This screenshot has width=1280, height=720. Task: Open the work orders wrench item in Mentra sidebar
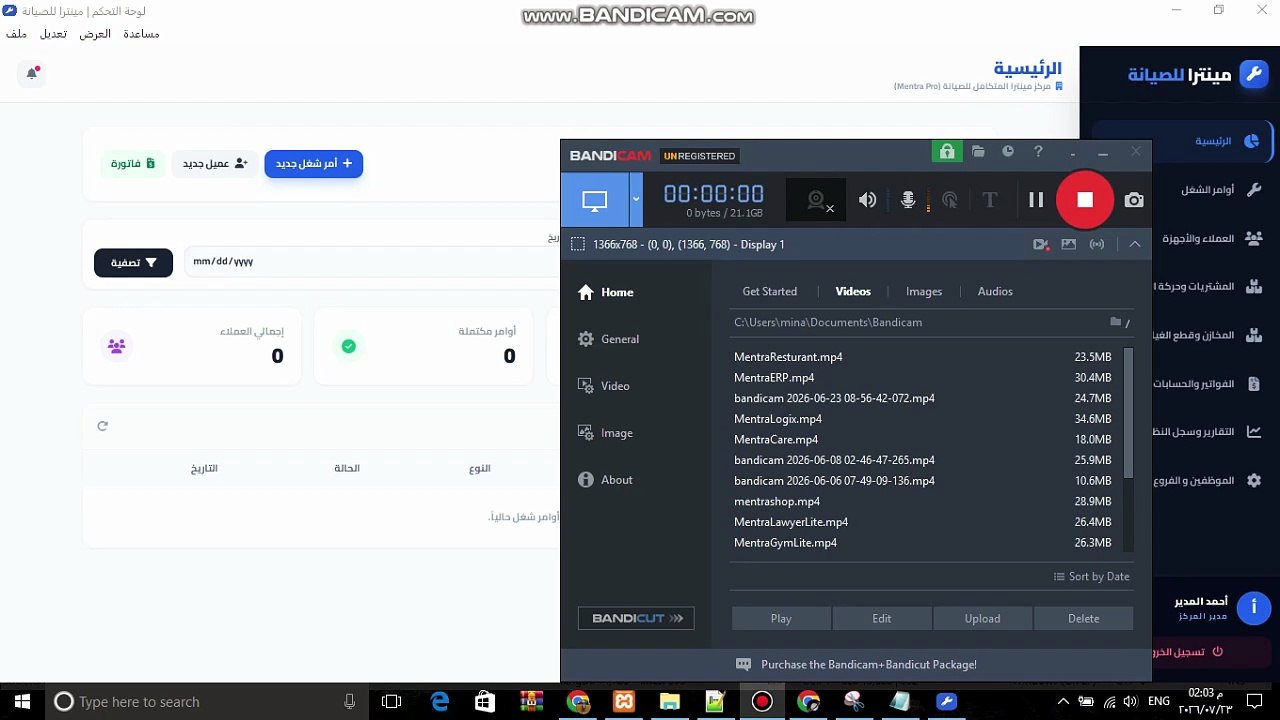click(x=1220, y=190)
